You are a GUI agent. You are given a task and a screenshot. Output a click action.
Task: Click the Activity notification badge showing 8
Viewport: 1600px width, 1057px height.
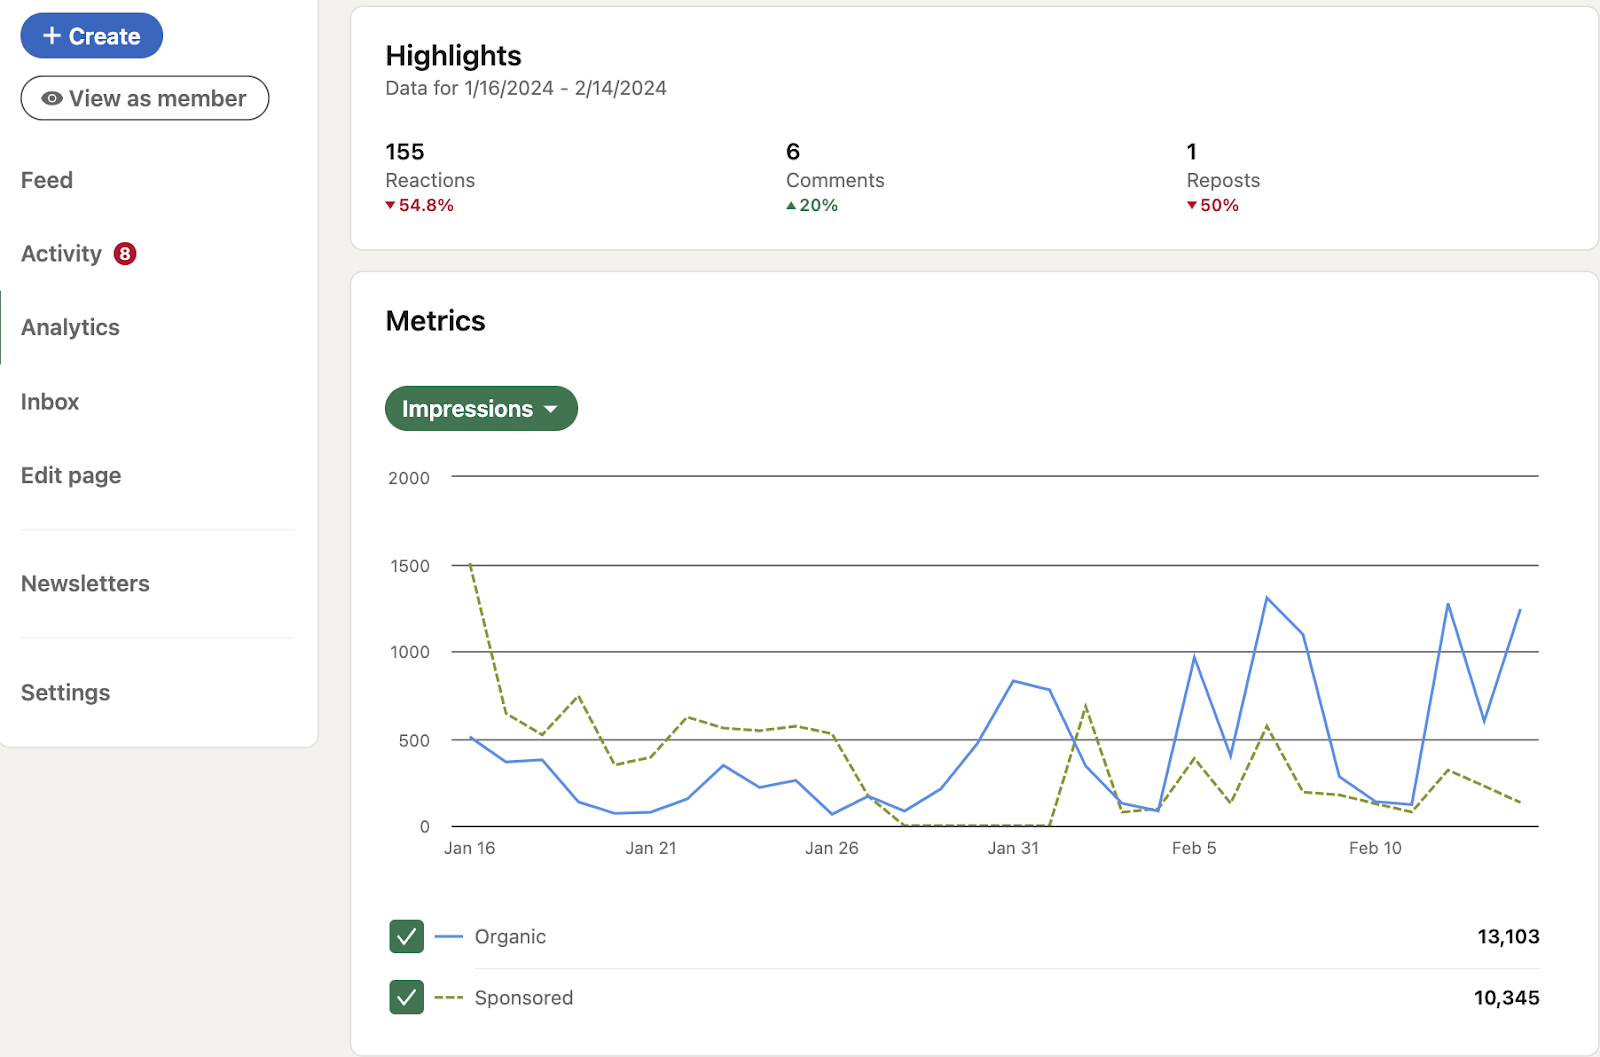[x=124, y=253]
